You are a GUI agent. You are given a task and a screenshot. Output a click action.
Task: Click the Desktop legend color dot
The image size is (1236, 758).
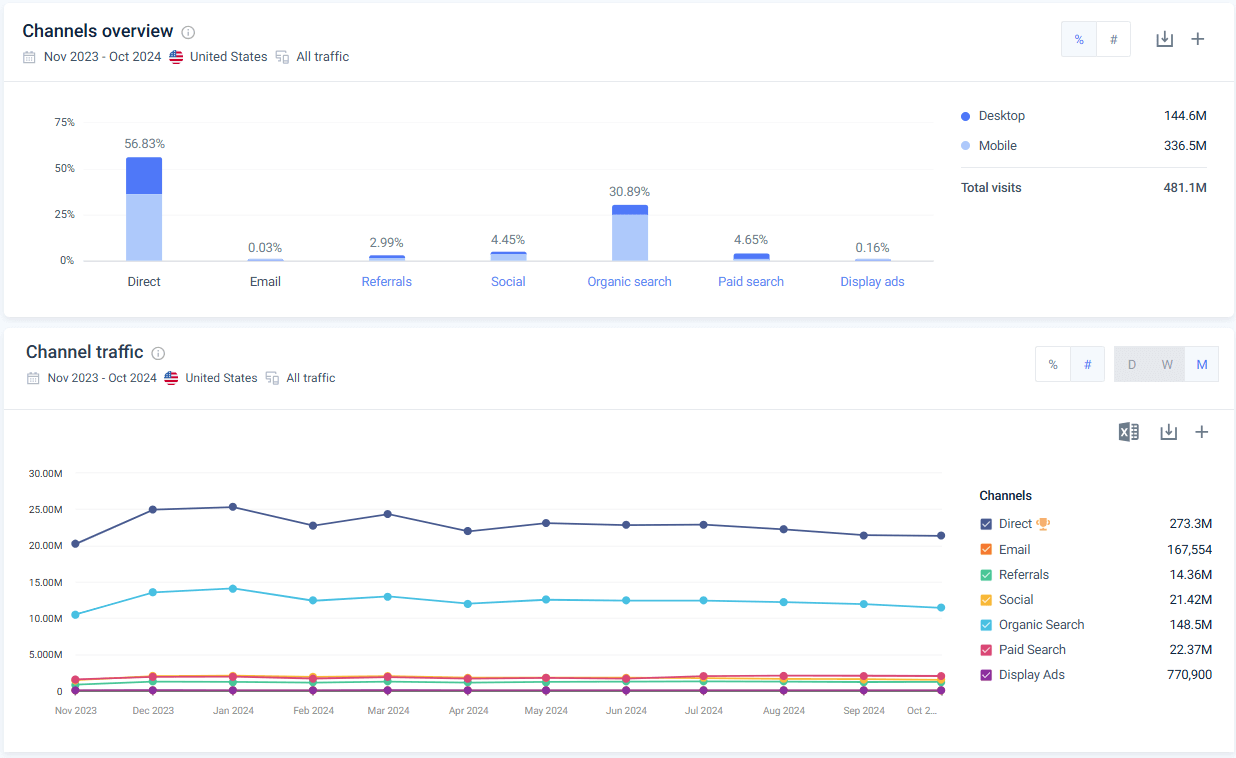964,115
